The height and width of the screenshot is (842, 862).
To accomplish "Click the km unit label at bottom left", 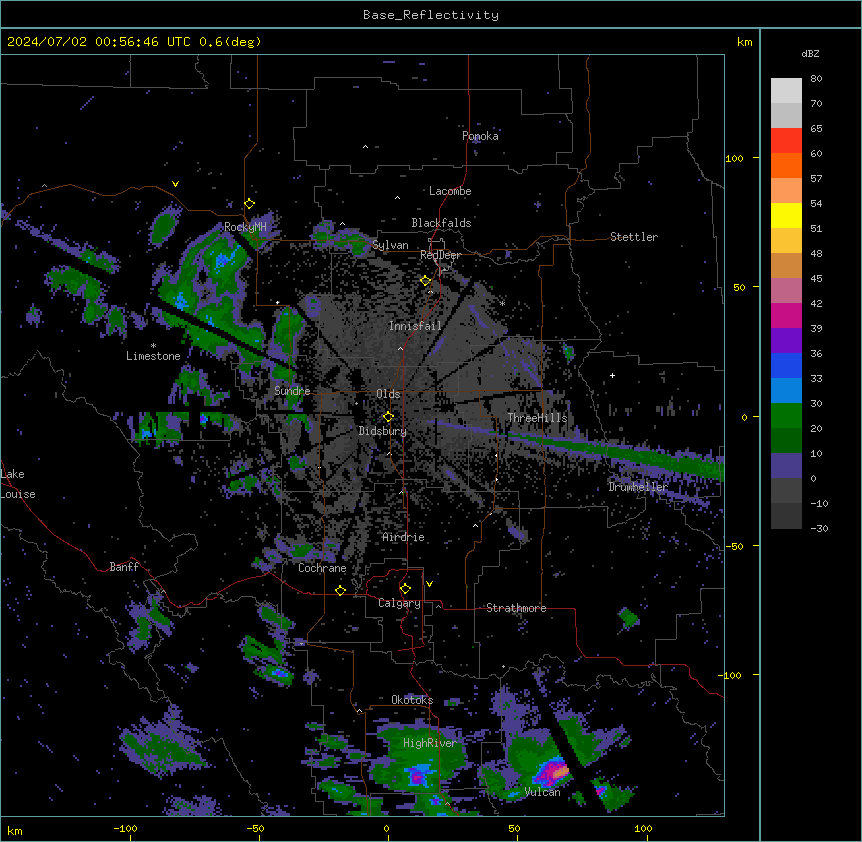I will pos(15,830).
